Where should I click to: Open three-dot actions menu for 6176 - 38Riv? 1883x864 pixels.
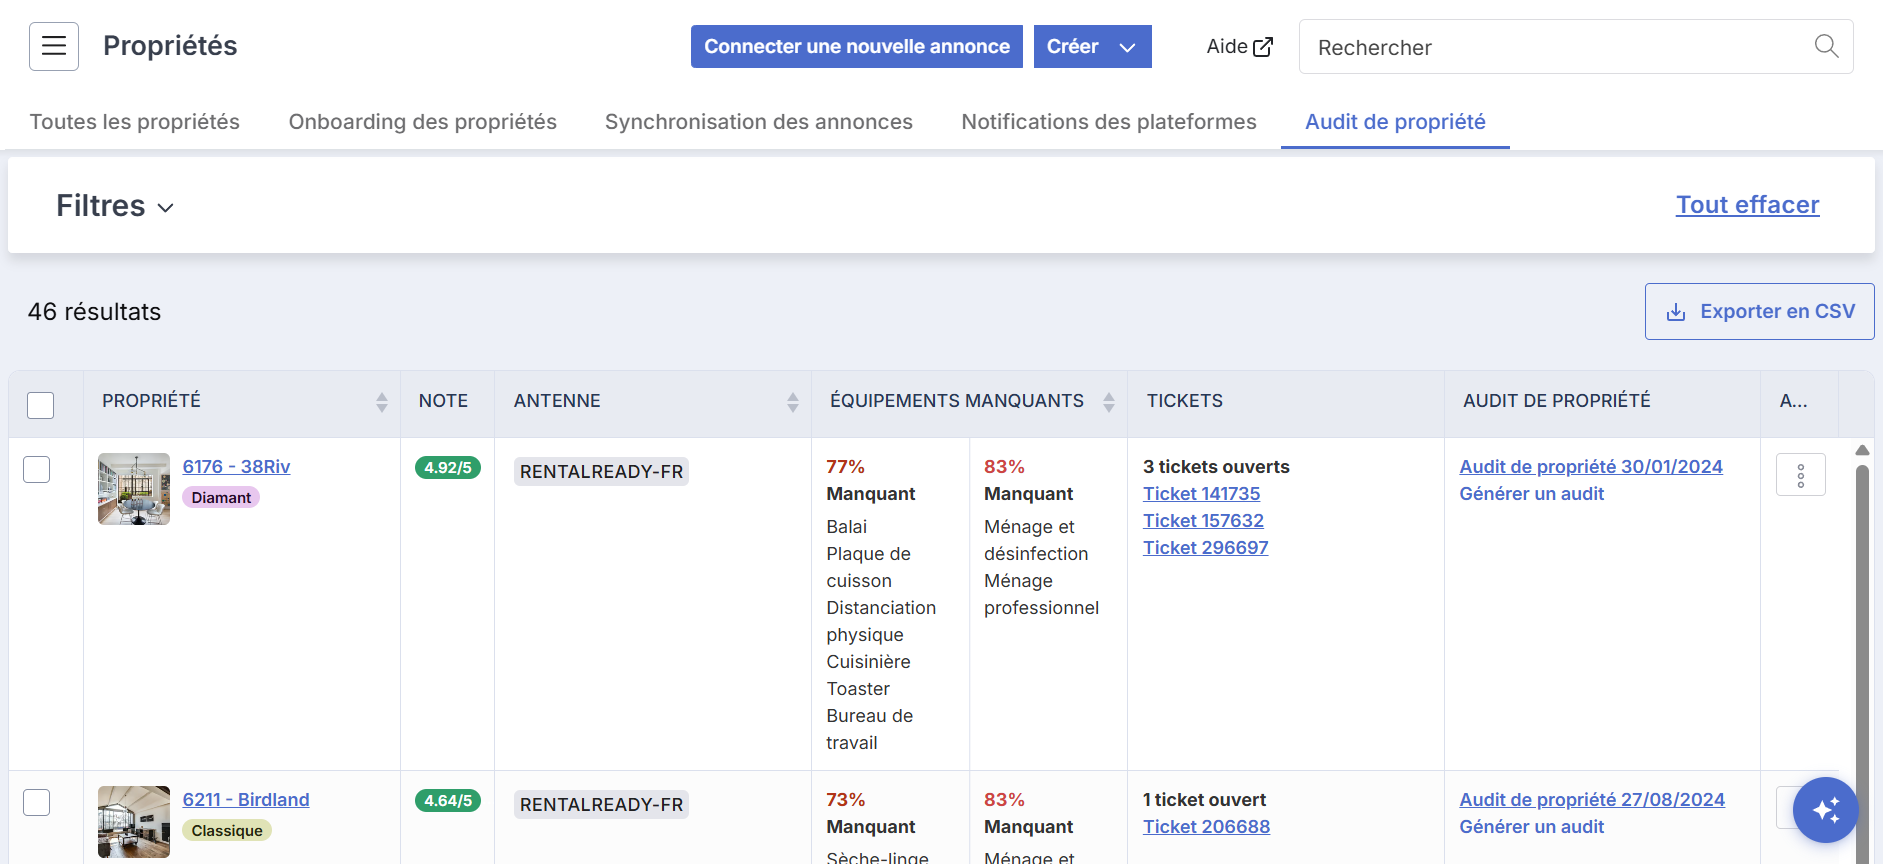pyautogui.click(x=1800, y=475)
